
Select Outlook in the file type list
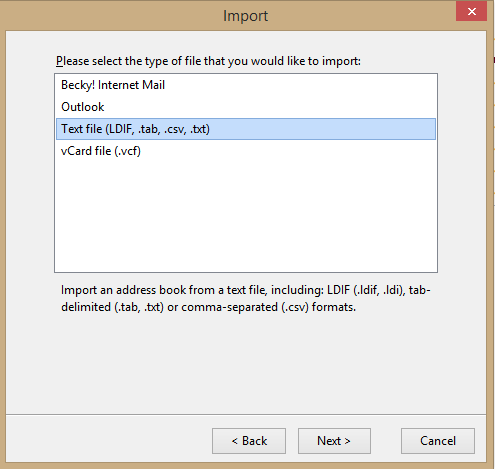click(x=246, y=107)
